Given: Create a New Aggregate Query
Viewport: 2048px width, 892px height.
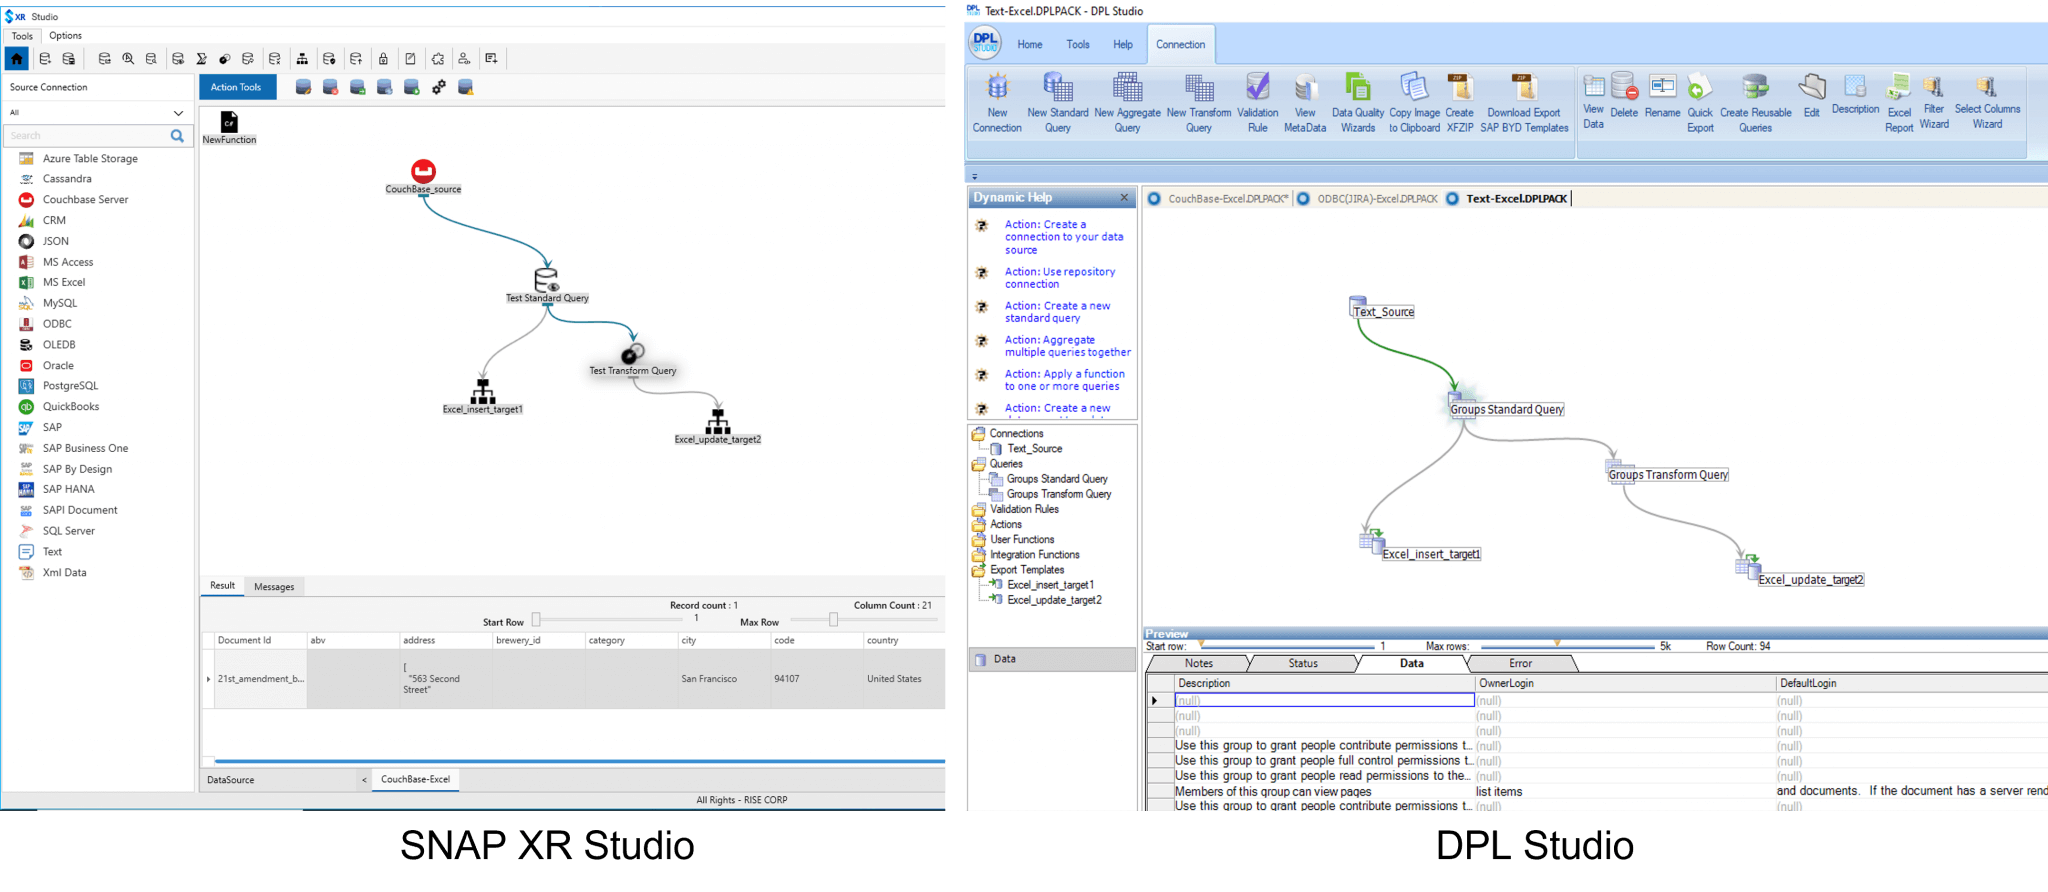Looking at the screenshot, I should click(x=1127, y=103).
